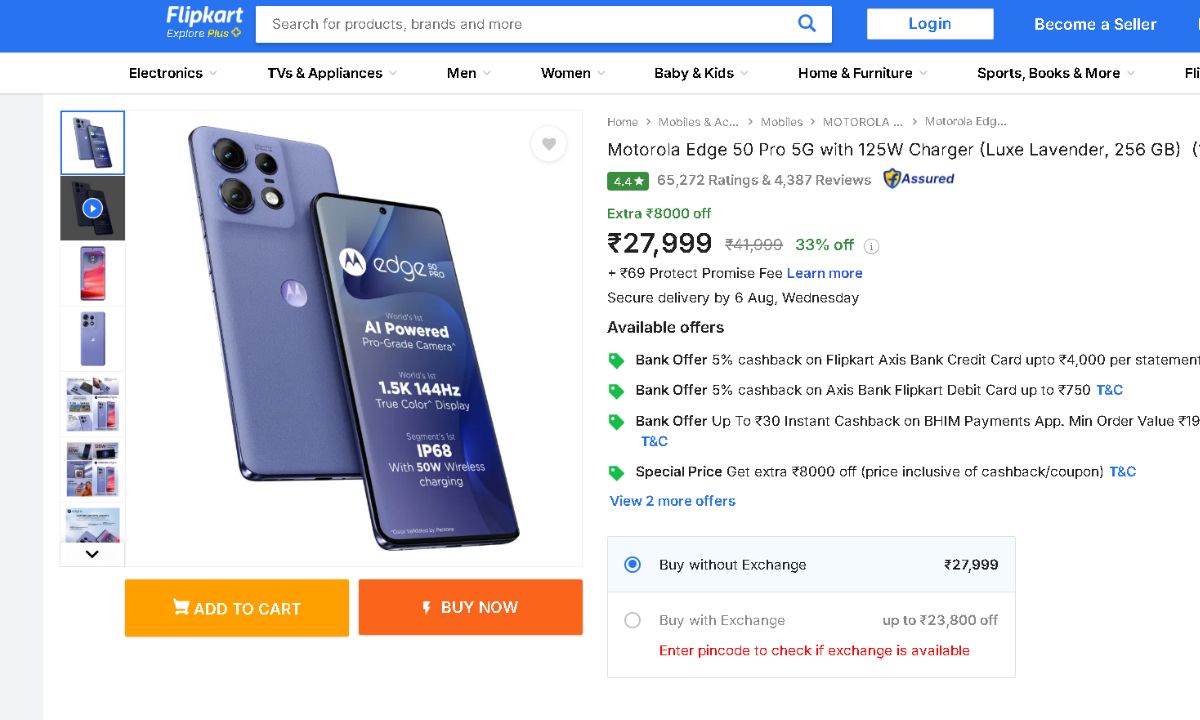Open the Home & Furniture menu
This screenshot has width=1200, height=720.
tap(855, 72)
